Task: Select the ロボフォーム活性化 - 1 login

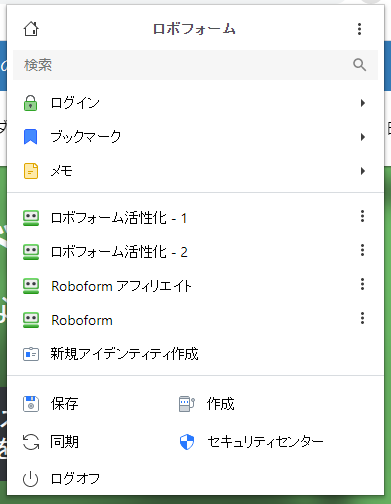Action: coord(119,218)
